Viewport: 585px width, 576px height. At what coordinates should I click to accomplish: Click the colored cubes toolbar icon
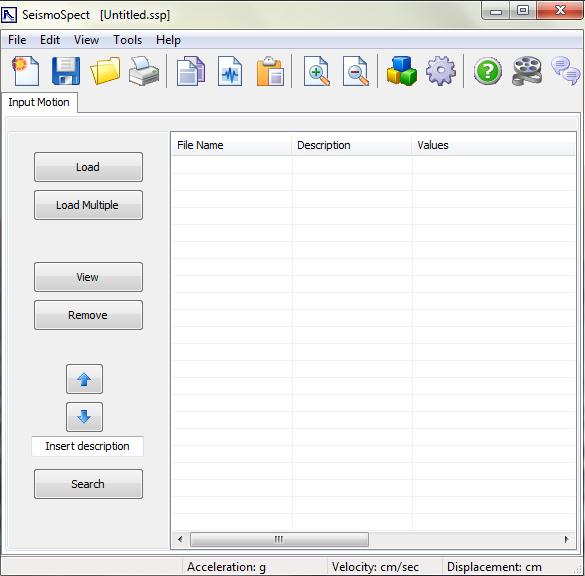pyautogui.click(x=401, y=71)
